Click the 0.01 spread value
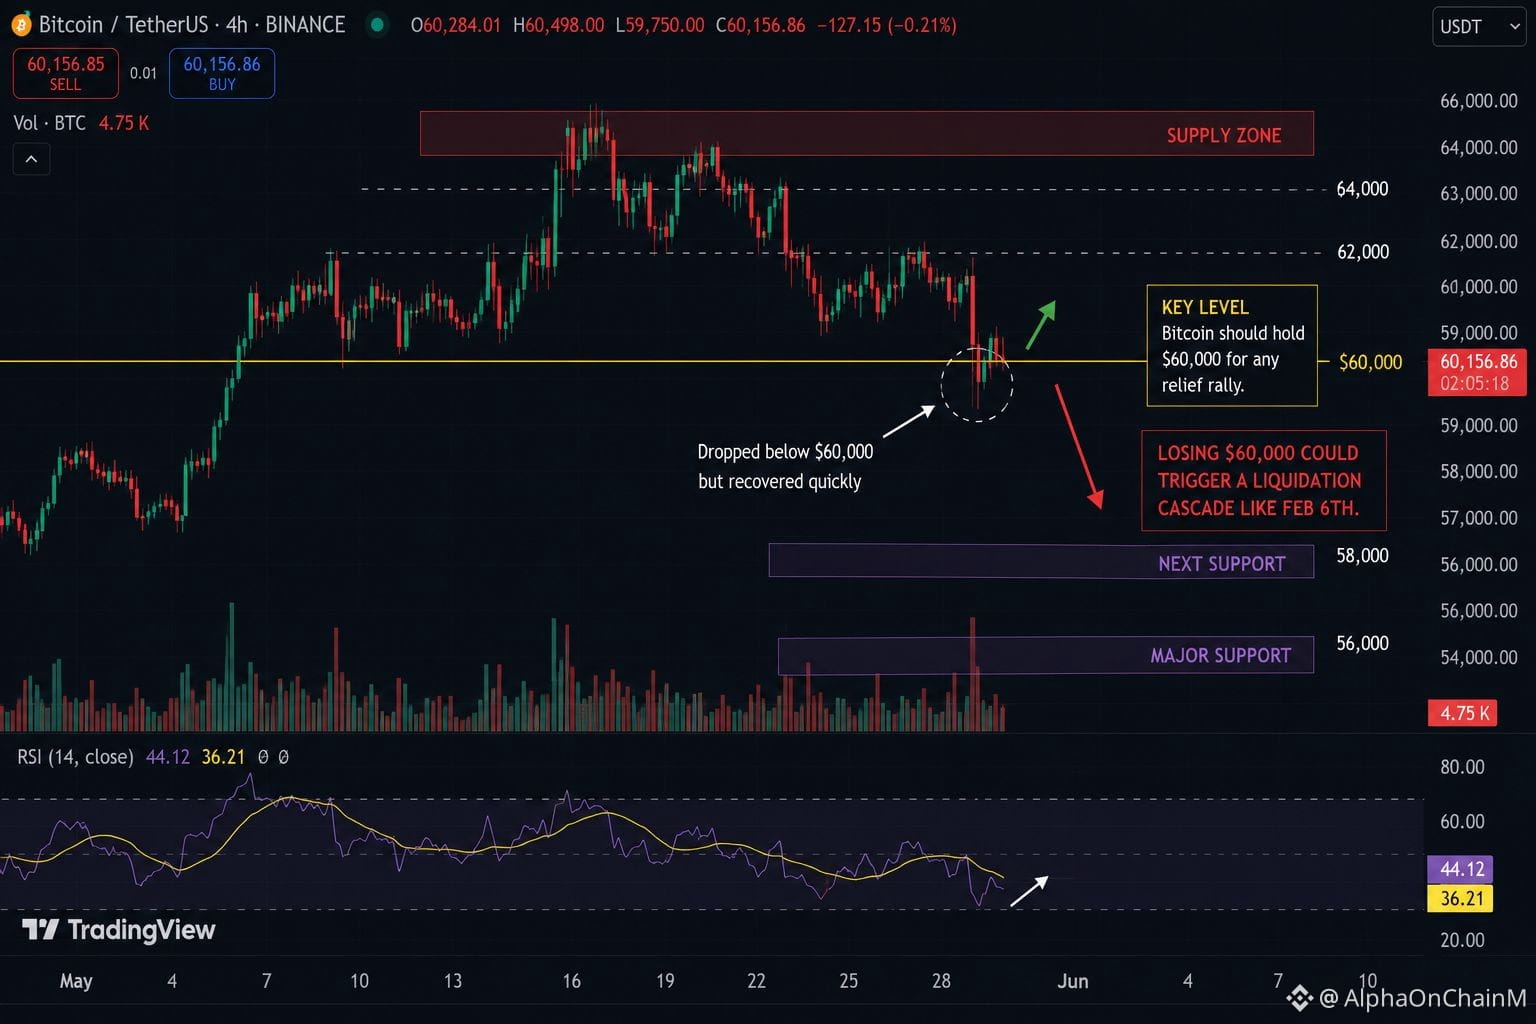 (143, 73)
